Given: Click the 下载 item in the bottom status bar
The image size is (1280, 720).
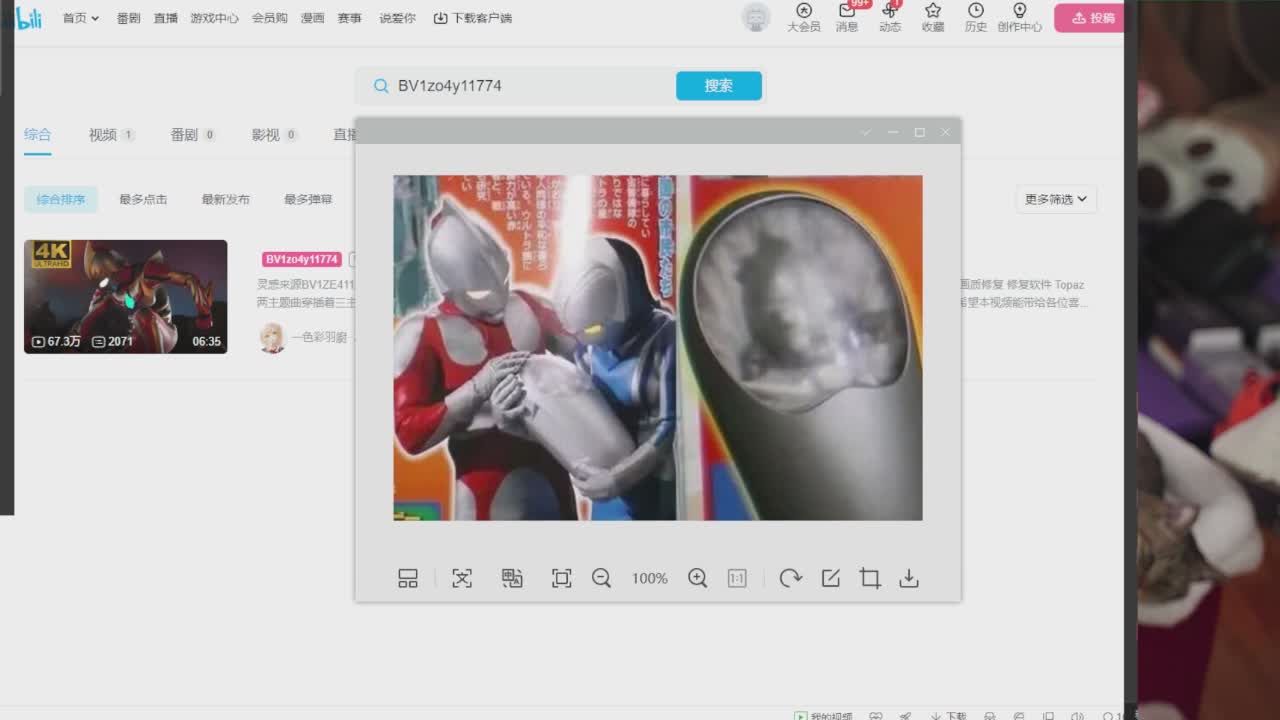Looking at the screenshot, I should click(949, 716).
